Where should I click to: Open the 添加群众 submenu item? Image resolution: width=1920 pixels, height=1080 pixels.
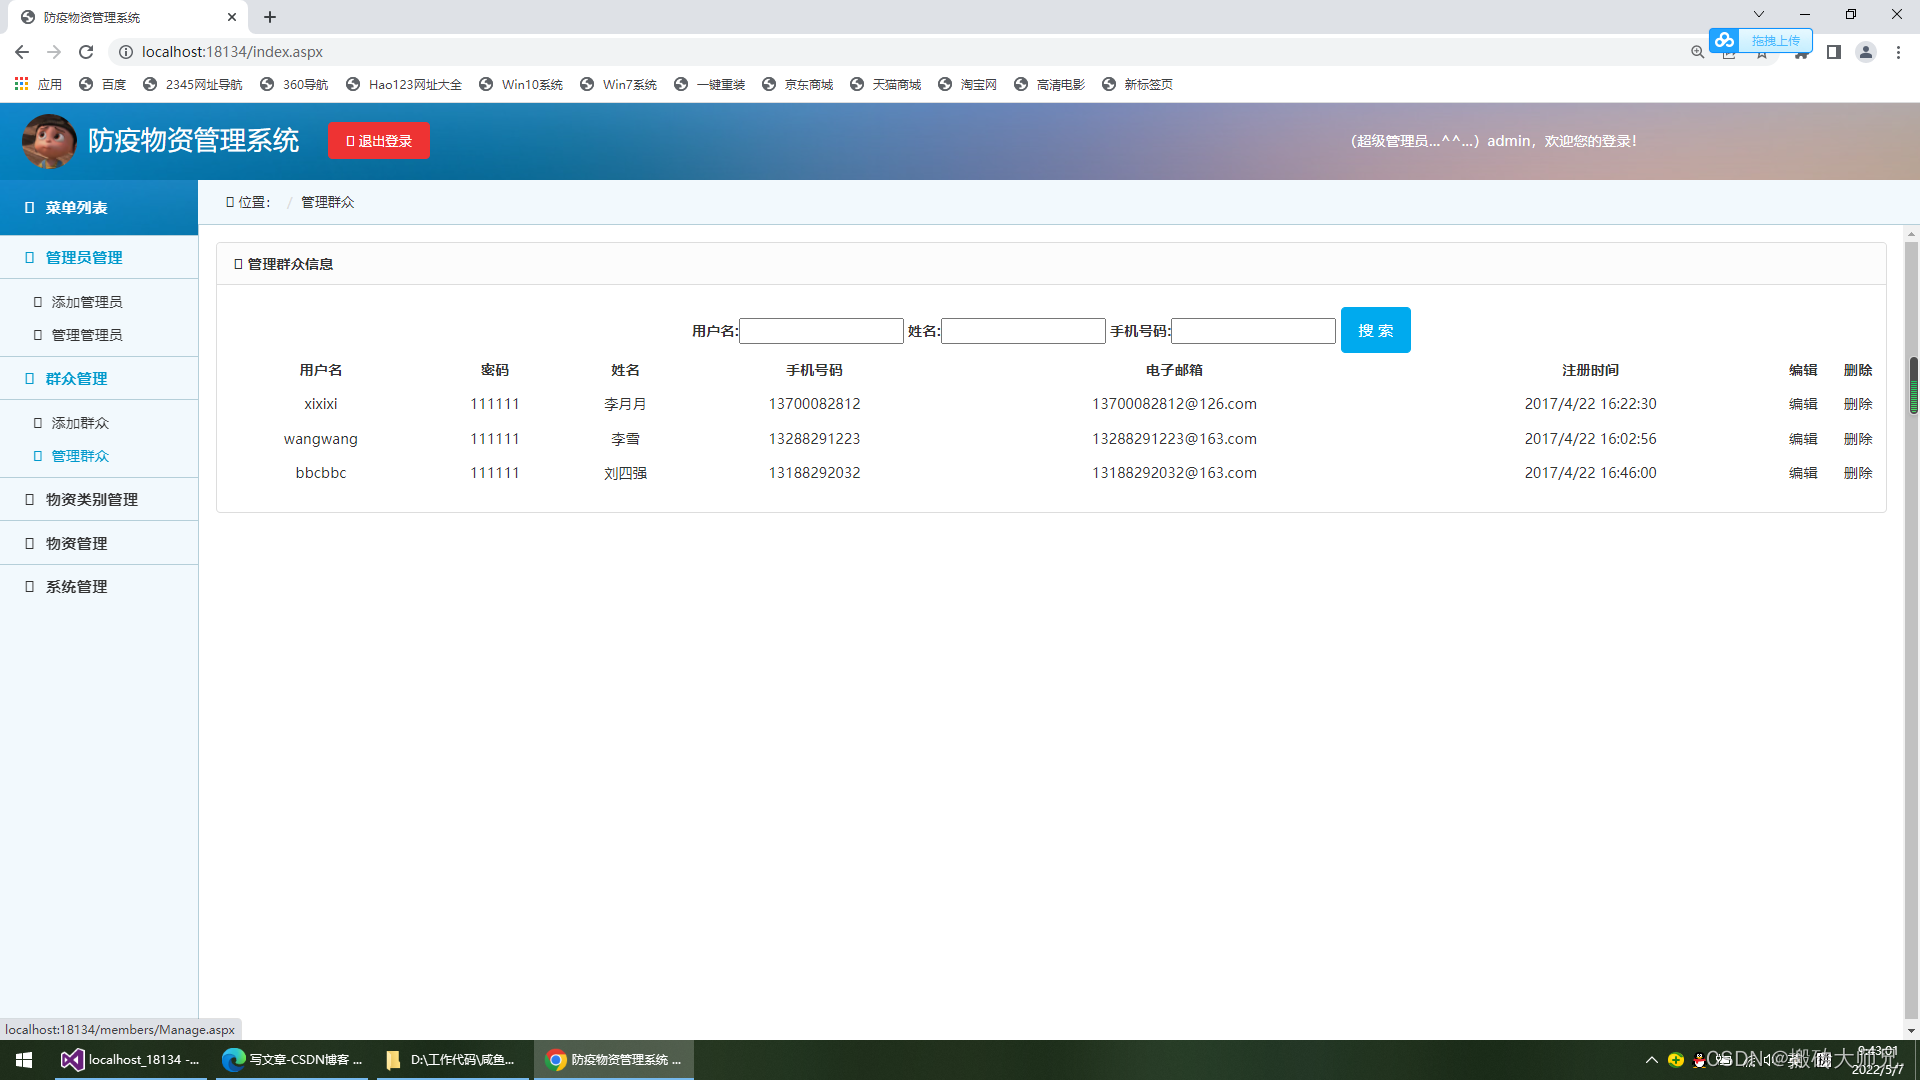point(80,423)
